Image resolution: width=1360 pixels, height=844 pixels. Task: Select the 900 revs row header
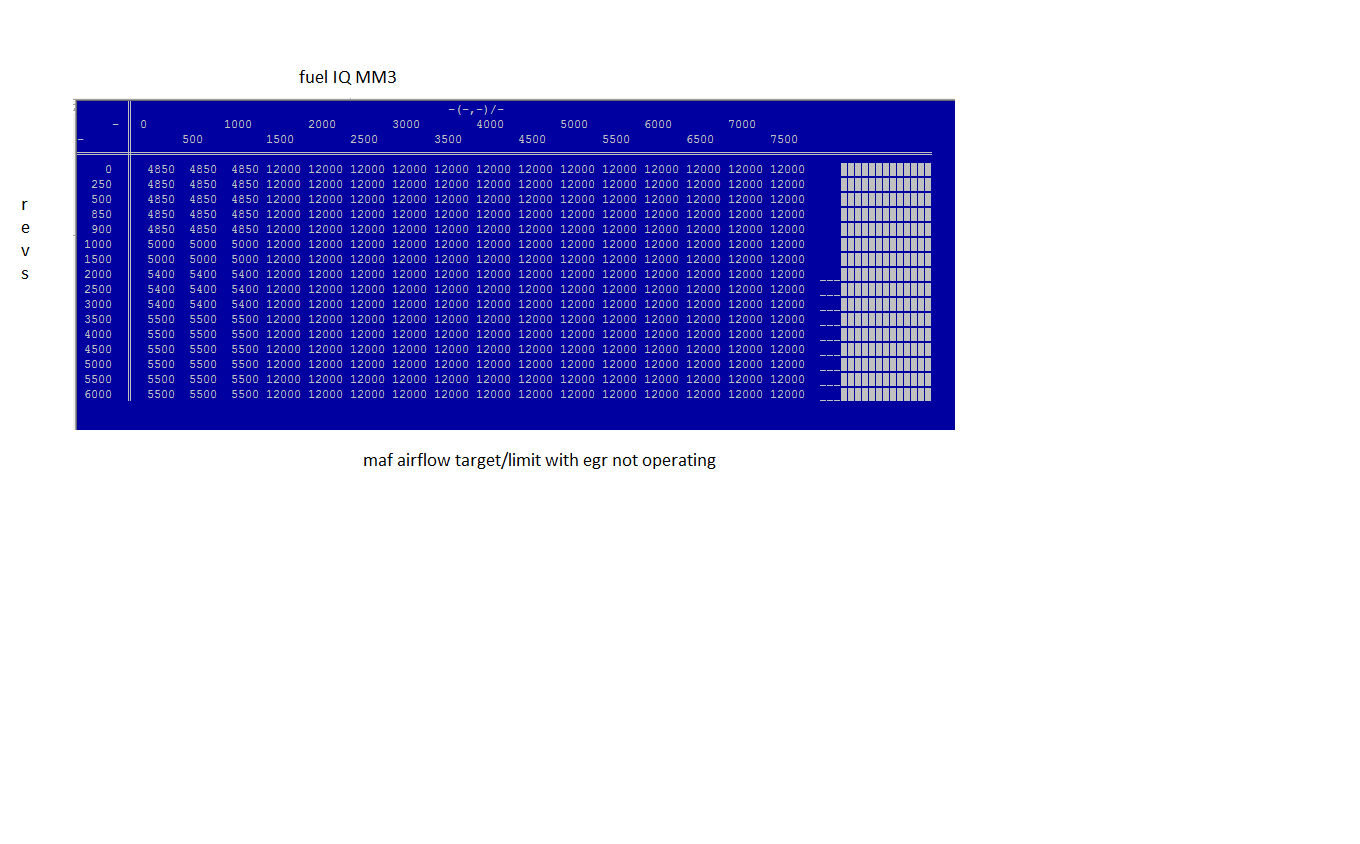point(101,230)
